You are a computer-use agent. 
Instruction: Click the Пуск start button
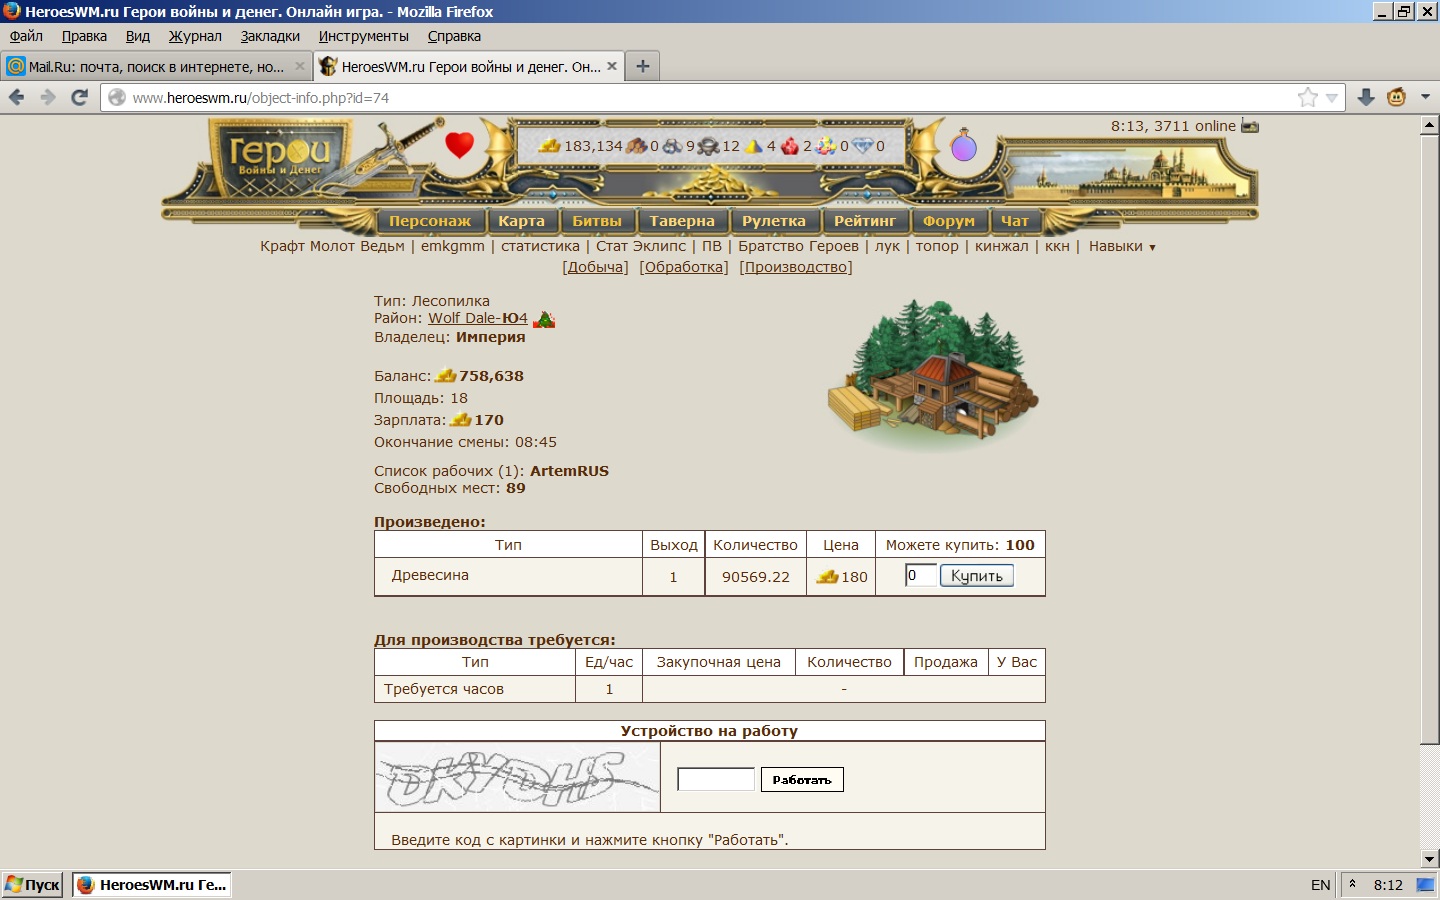tap(33, 885)
